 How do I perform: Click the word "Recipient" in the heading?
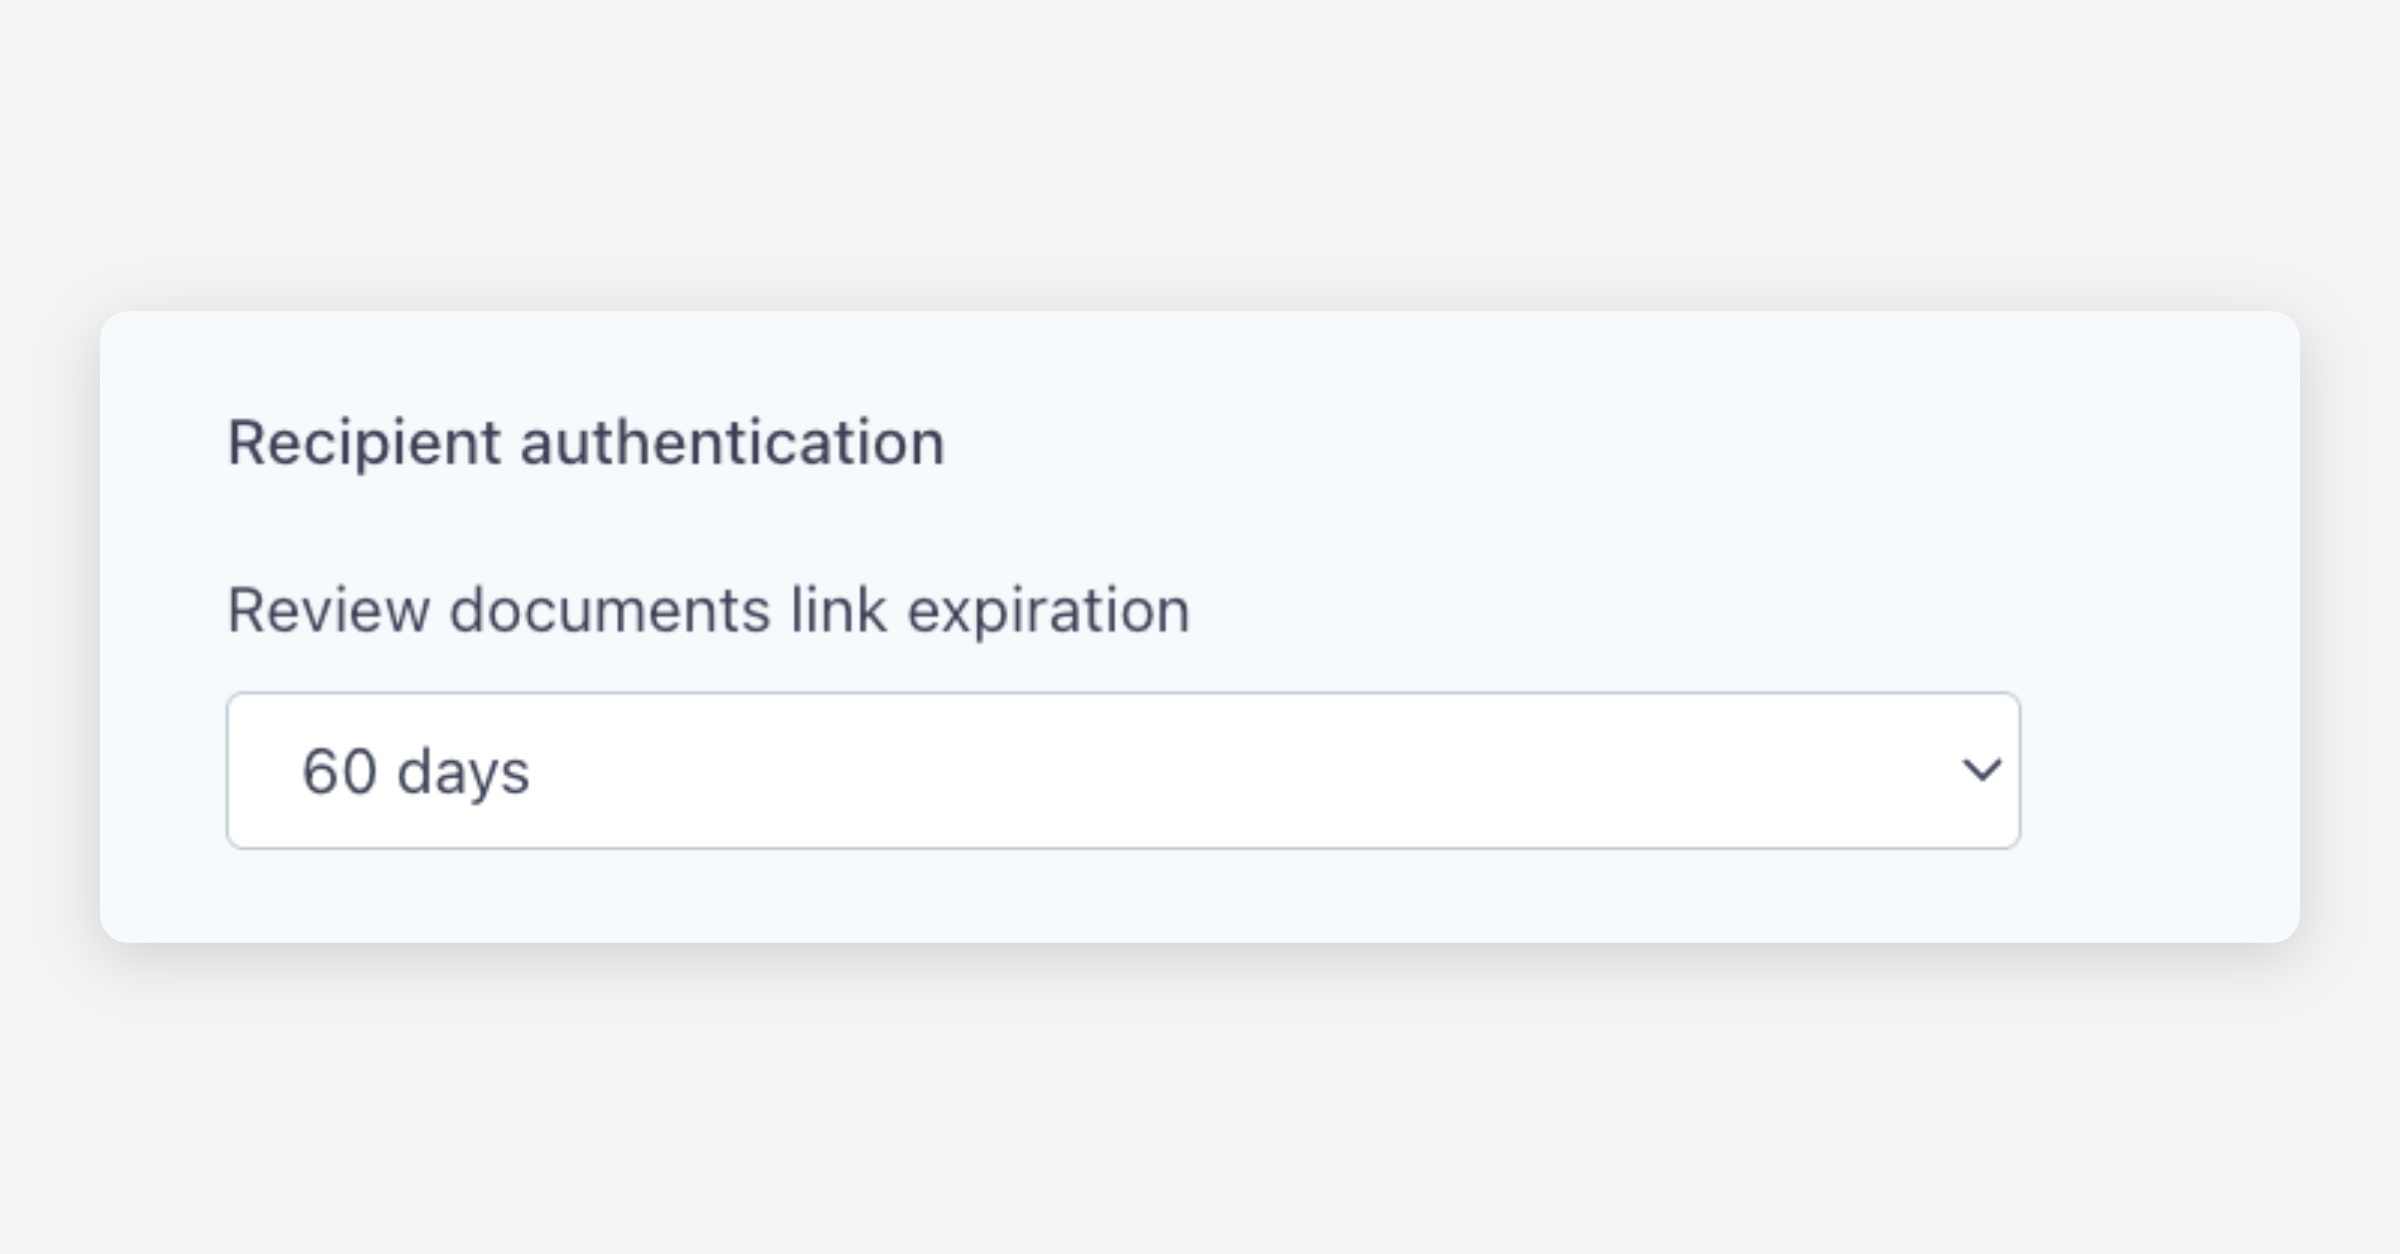pos(364,442)
